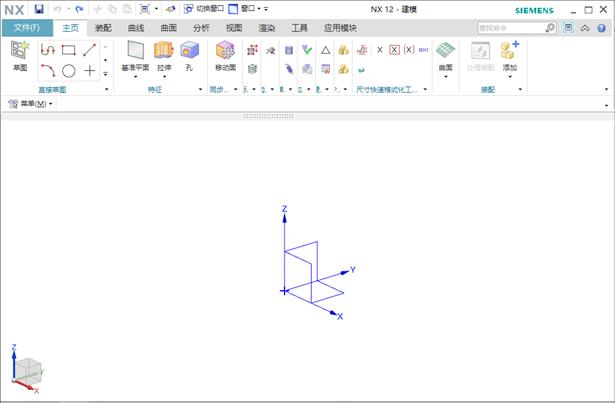Expand the Window (窗口) dropdown

[243, 9]
